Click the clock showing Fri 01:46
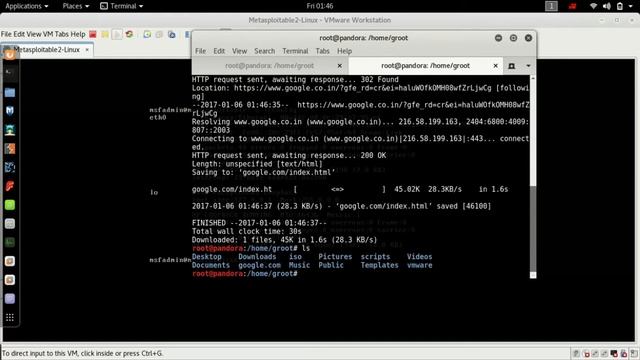The height and width of the screenshot is (360, 640). click(x=320, y=6)
